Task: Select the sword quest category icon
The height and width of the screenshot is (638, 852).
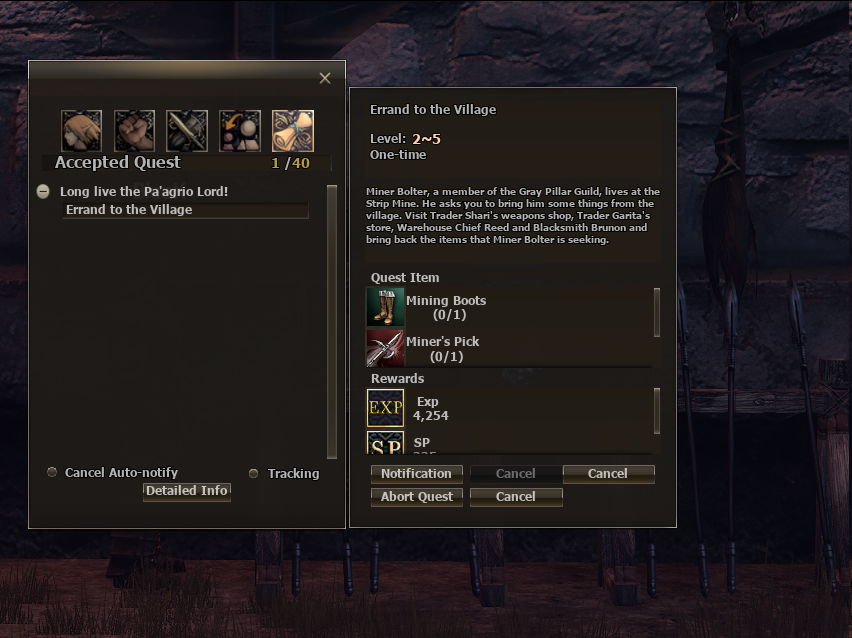Action: (187, 130)
